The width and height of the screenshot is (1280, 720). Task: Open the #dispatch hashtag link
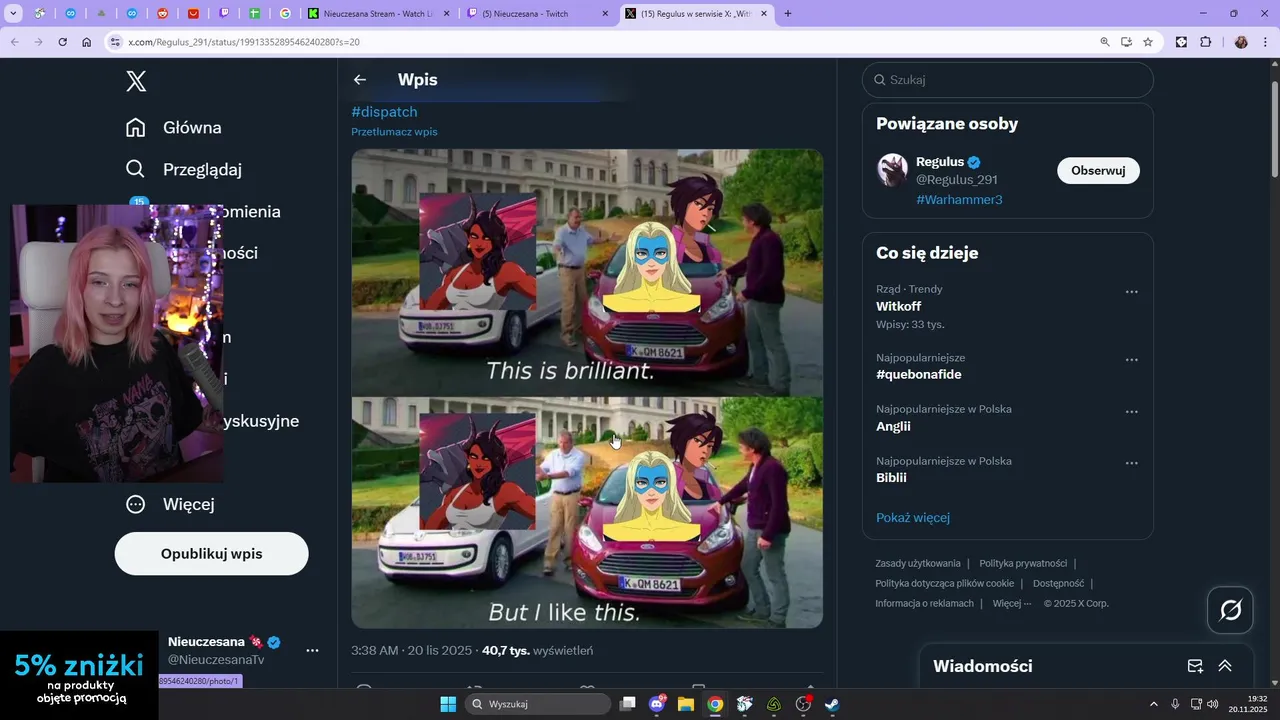(384, 112)
